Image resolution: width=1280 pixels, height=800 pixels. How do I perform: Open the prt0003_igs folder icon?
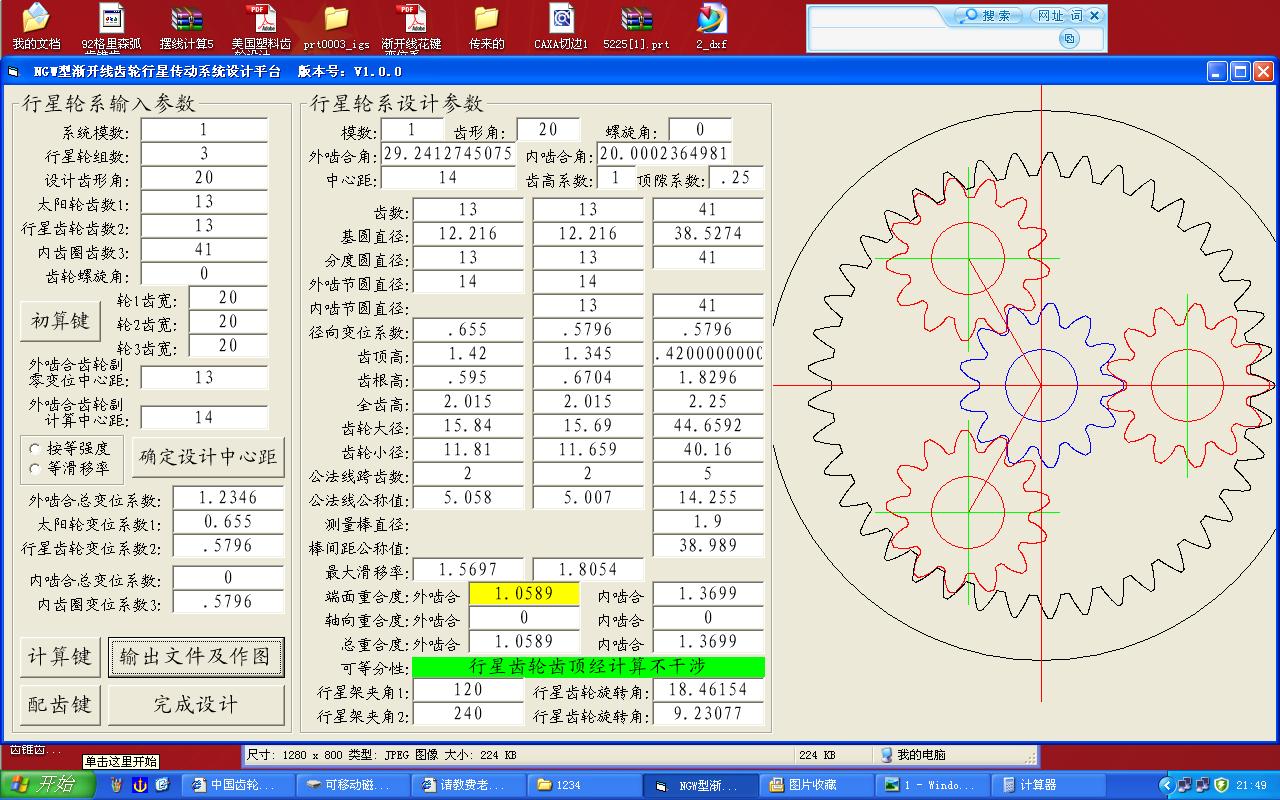(336, 26)
